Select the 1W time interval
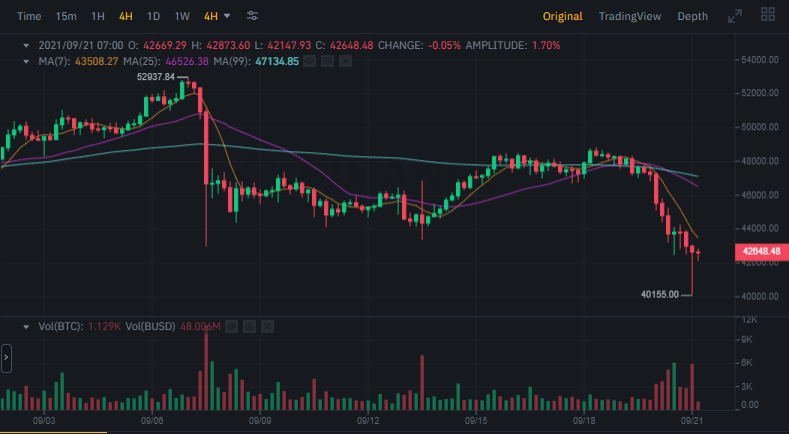This screenshot has height=434, width=789. (181, 16)
